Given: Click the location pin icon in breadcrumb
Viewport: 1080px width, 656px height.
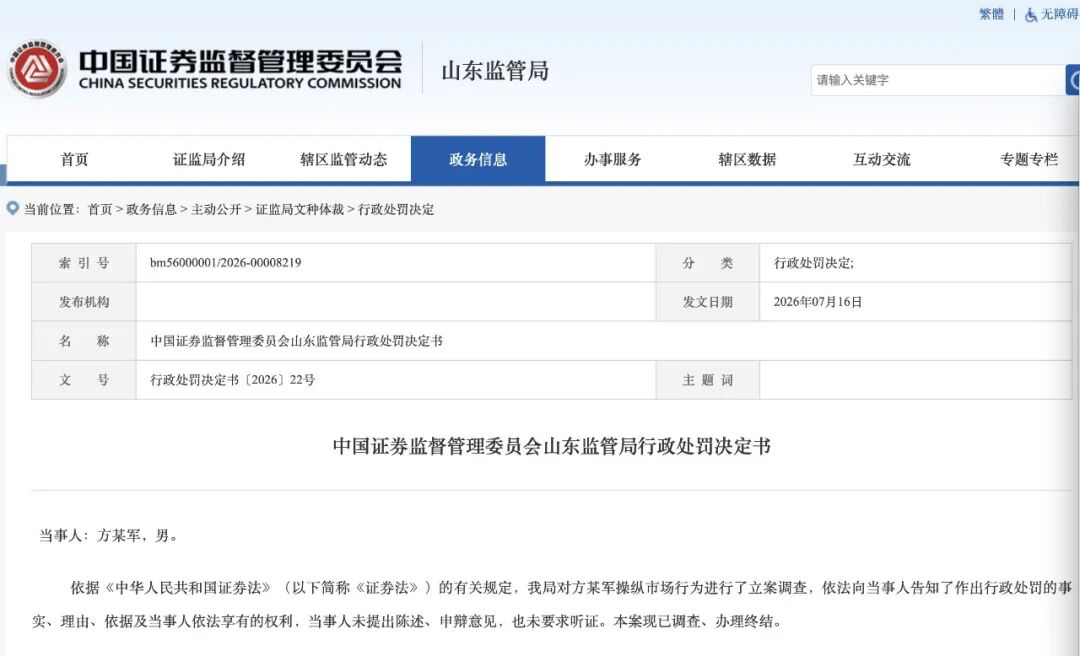Looking at the screenshot, I should tap(12, 208).
